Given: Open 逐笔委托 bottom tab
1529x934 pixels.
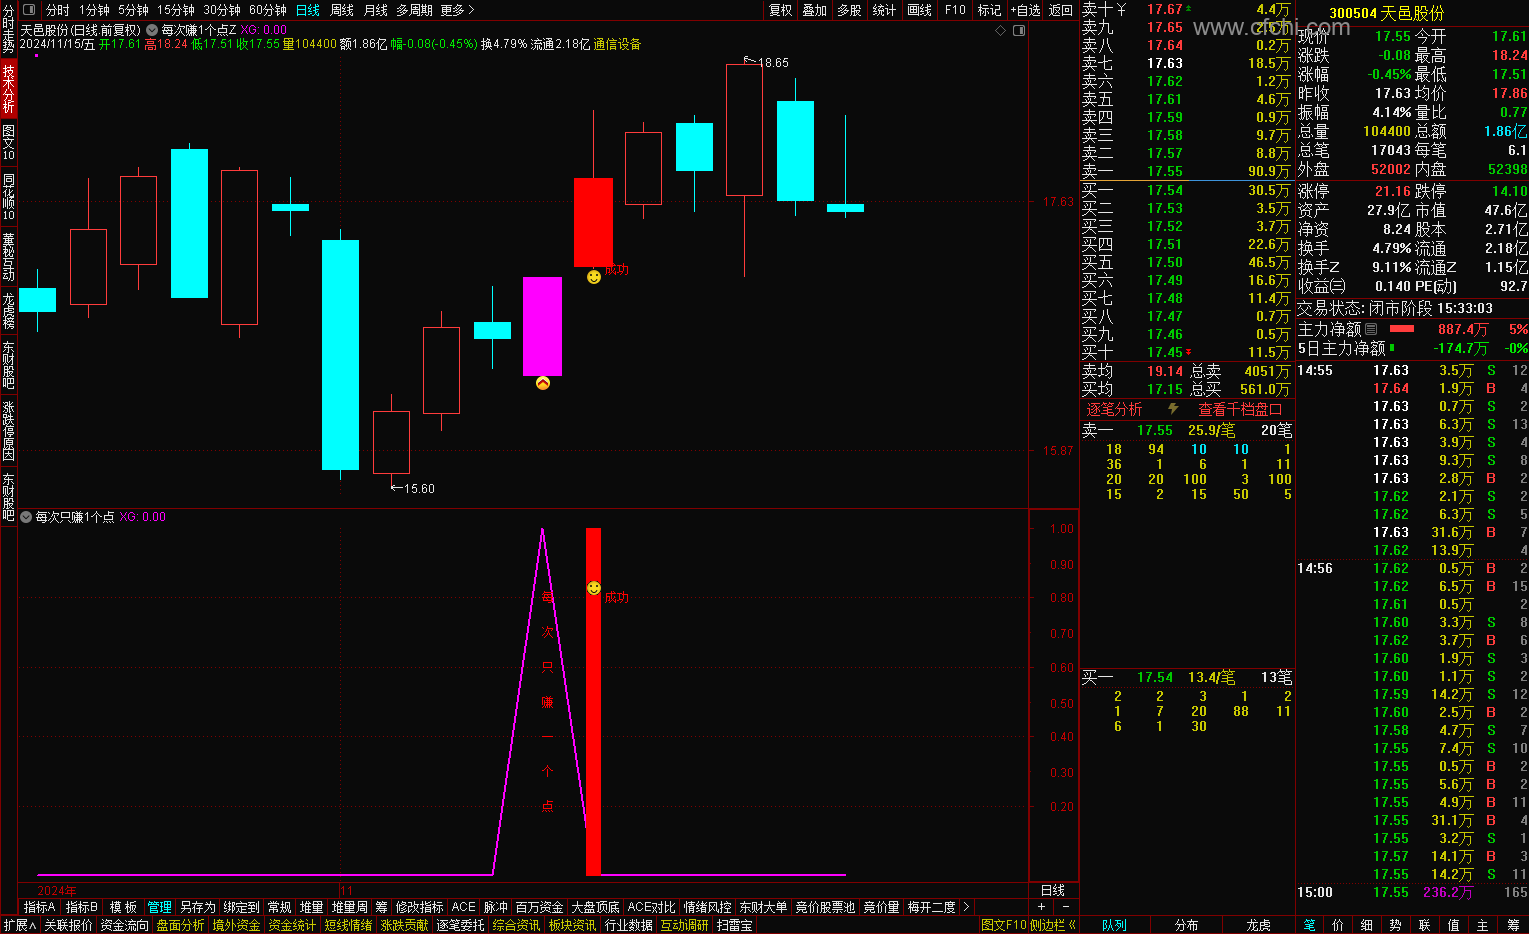Looking at the screenshot, I should pos(461,925).
